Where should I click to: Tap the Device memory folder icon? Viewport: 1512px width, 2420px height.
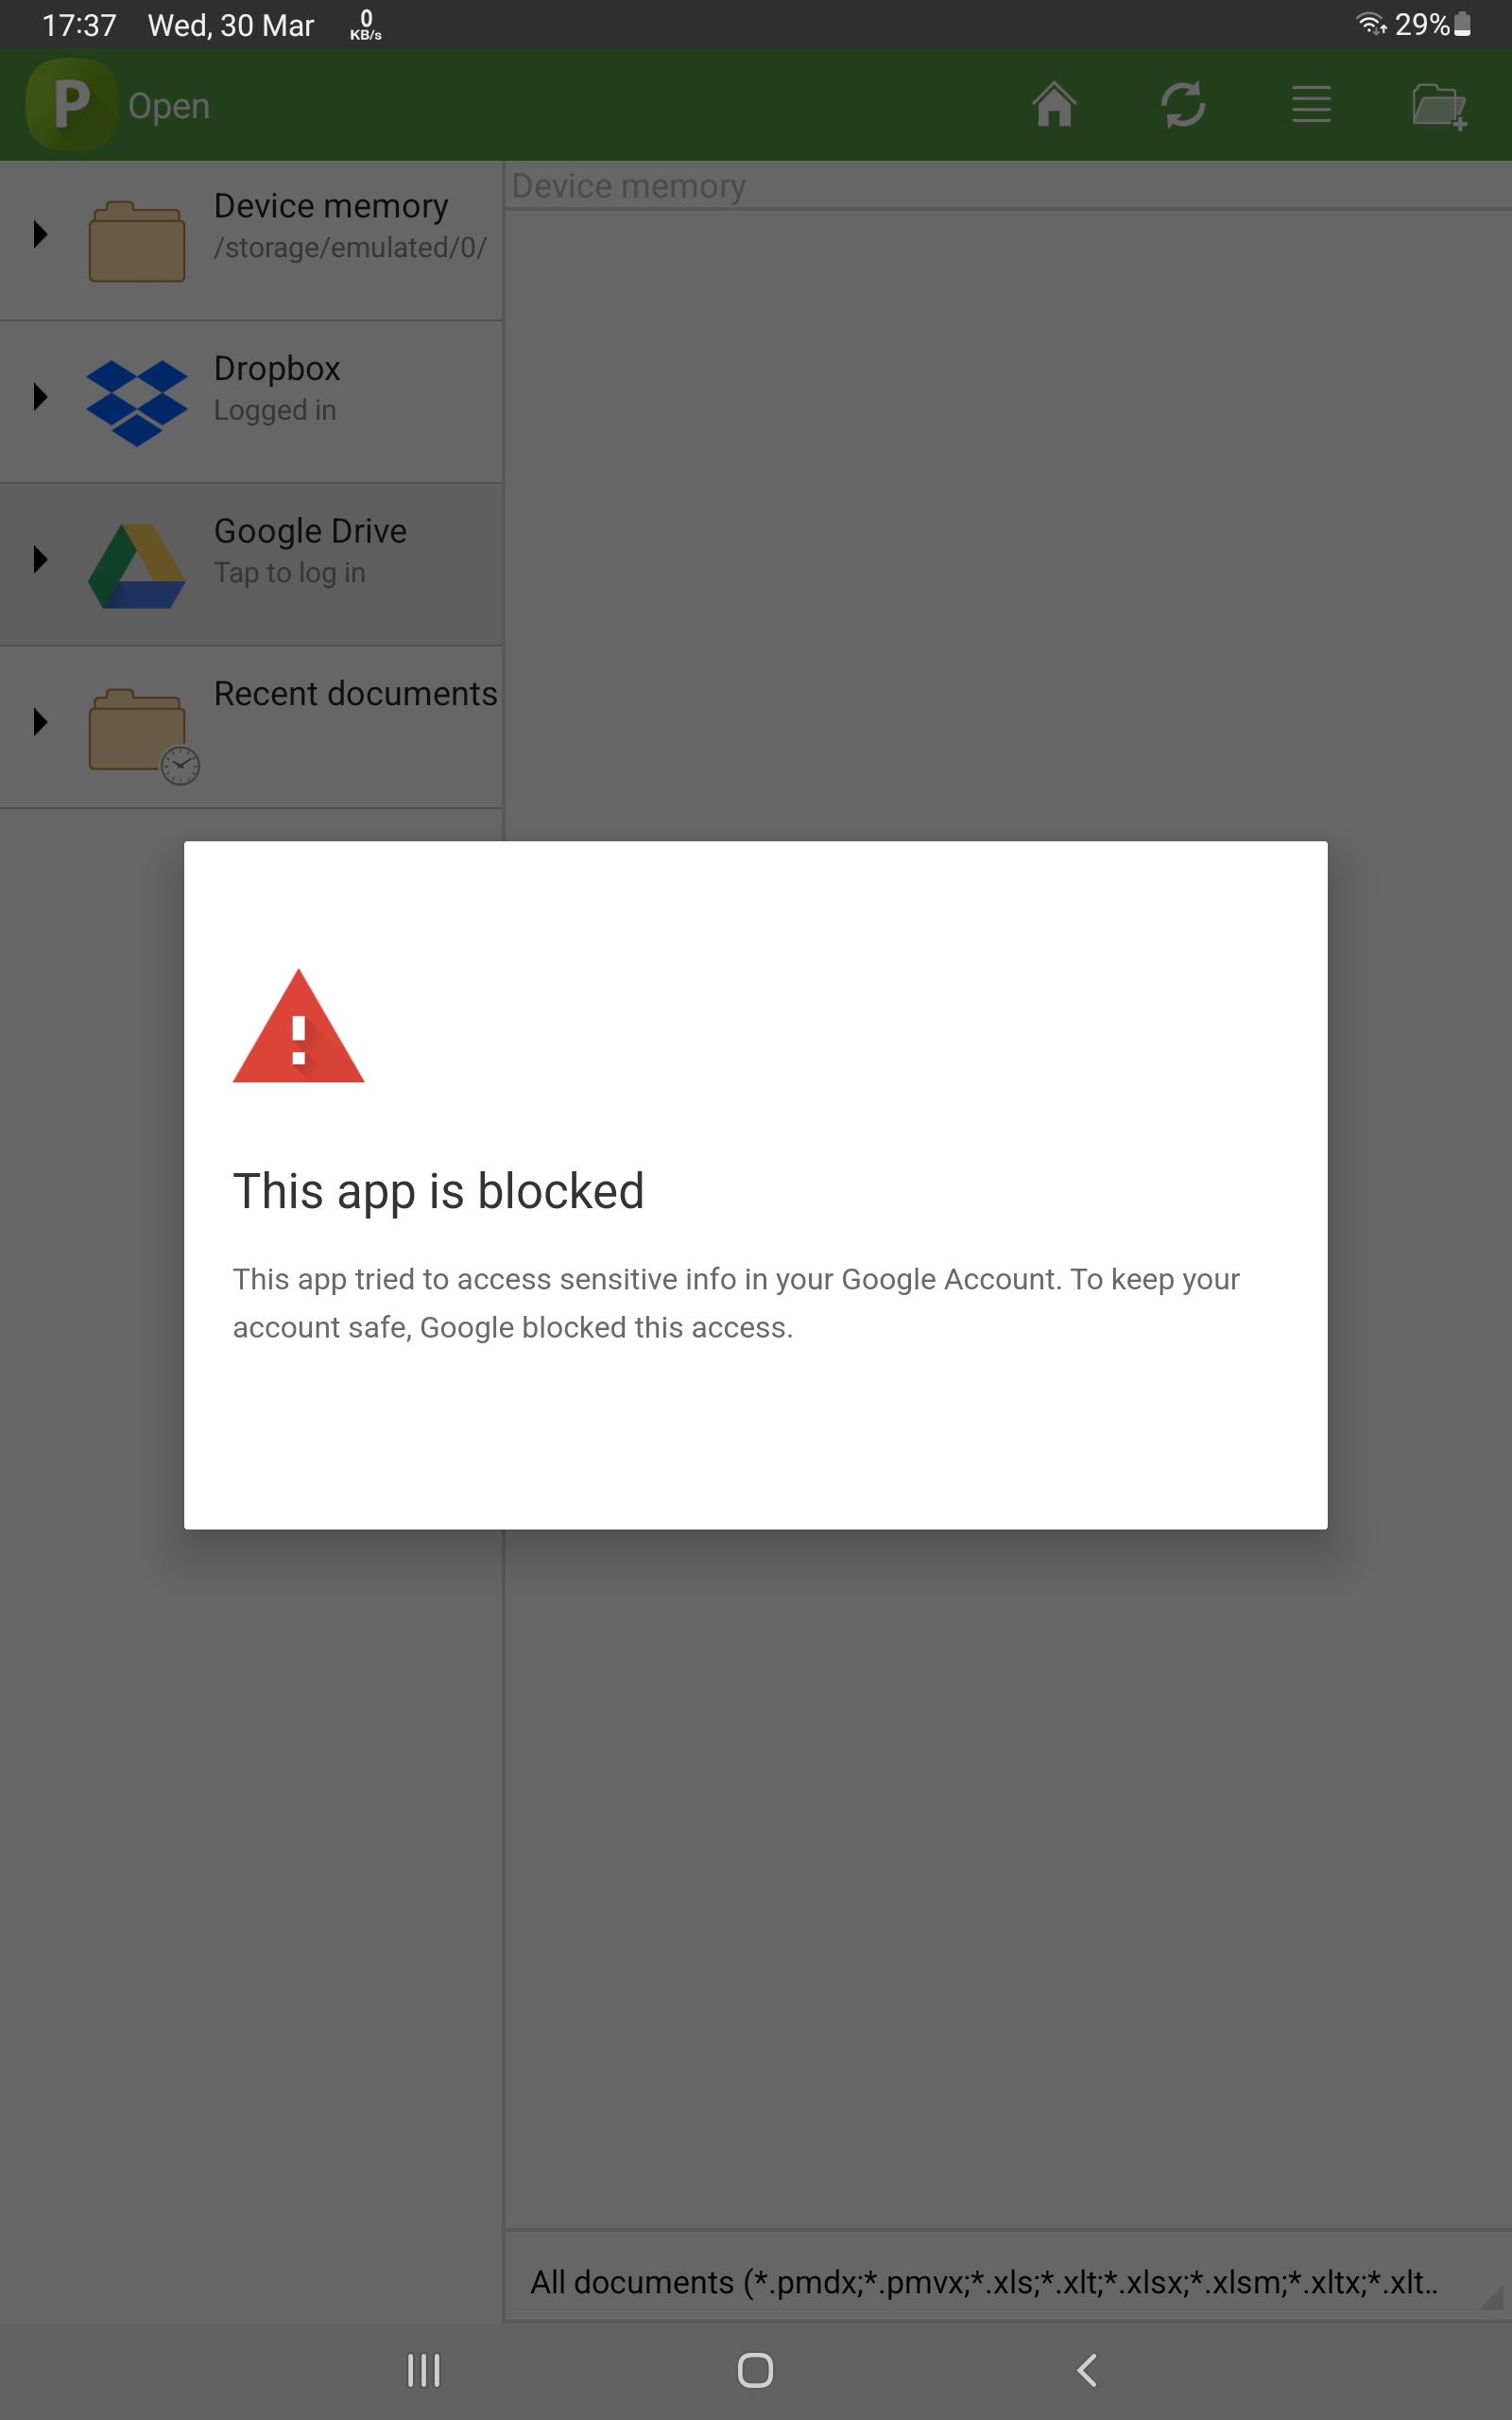click(137, 241)
